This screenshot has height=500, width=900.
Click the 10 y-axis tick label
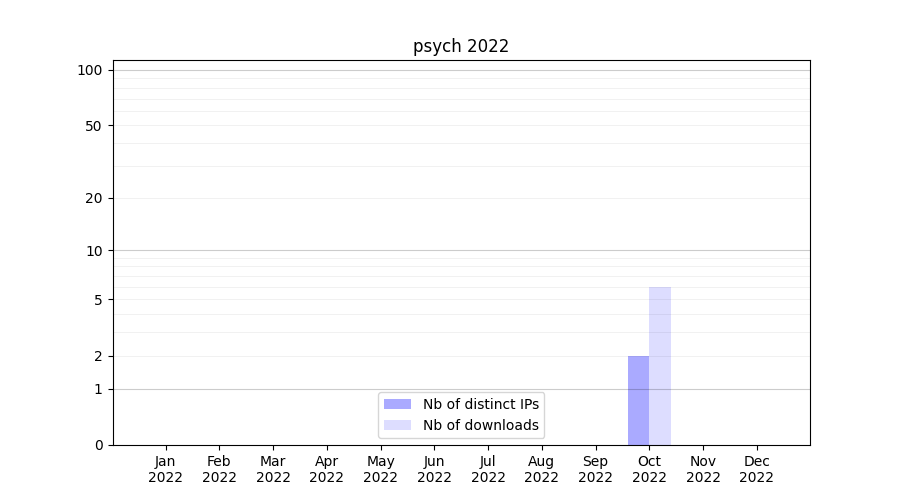click(94, 251)
